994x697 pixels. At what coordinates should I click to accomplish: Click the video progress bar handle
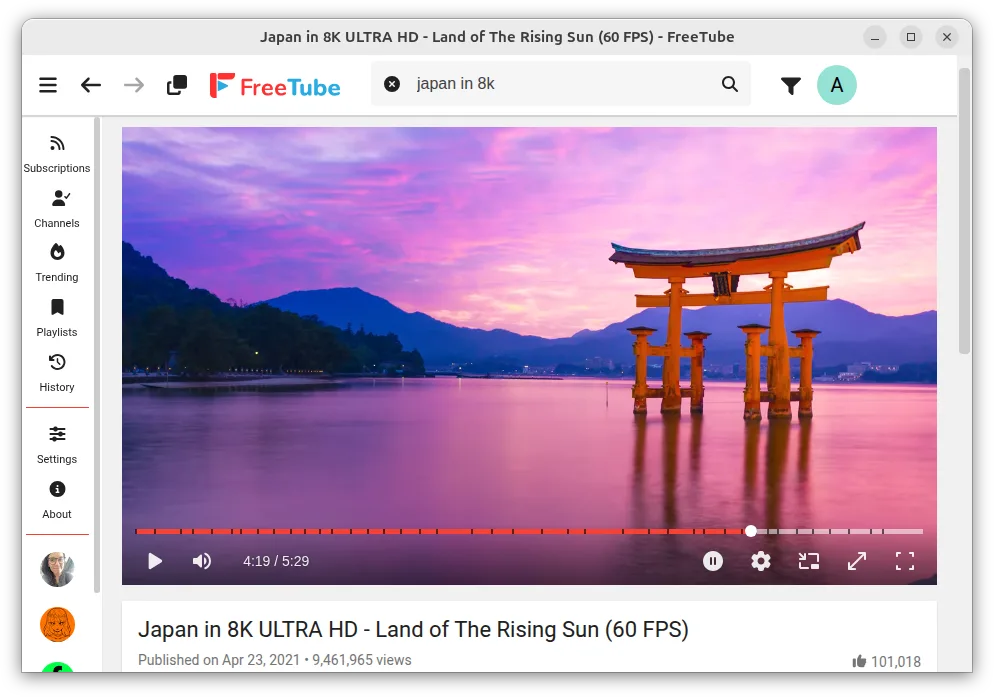(x=751, y=531)
